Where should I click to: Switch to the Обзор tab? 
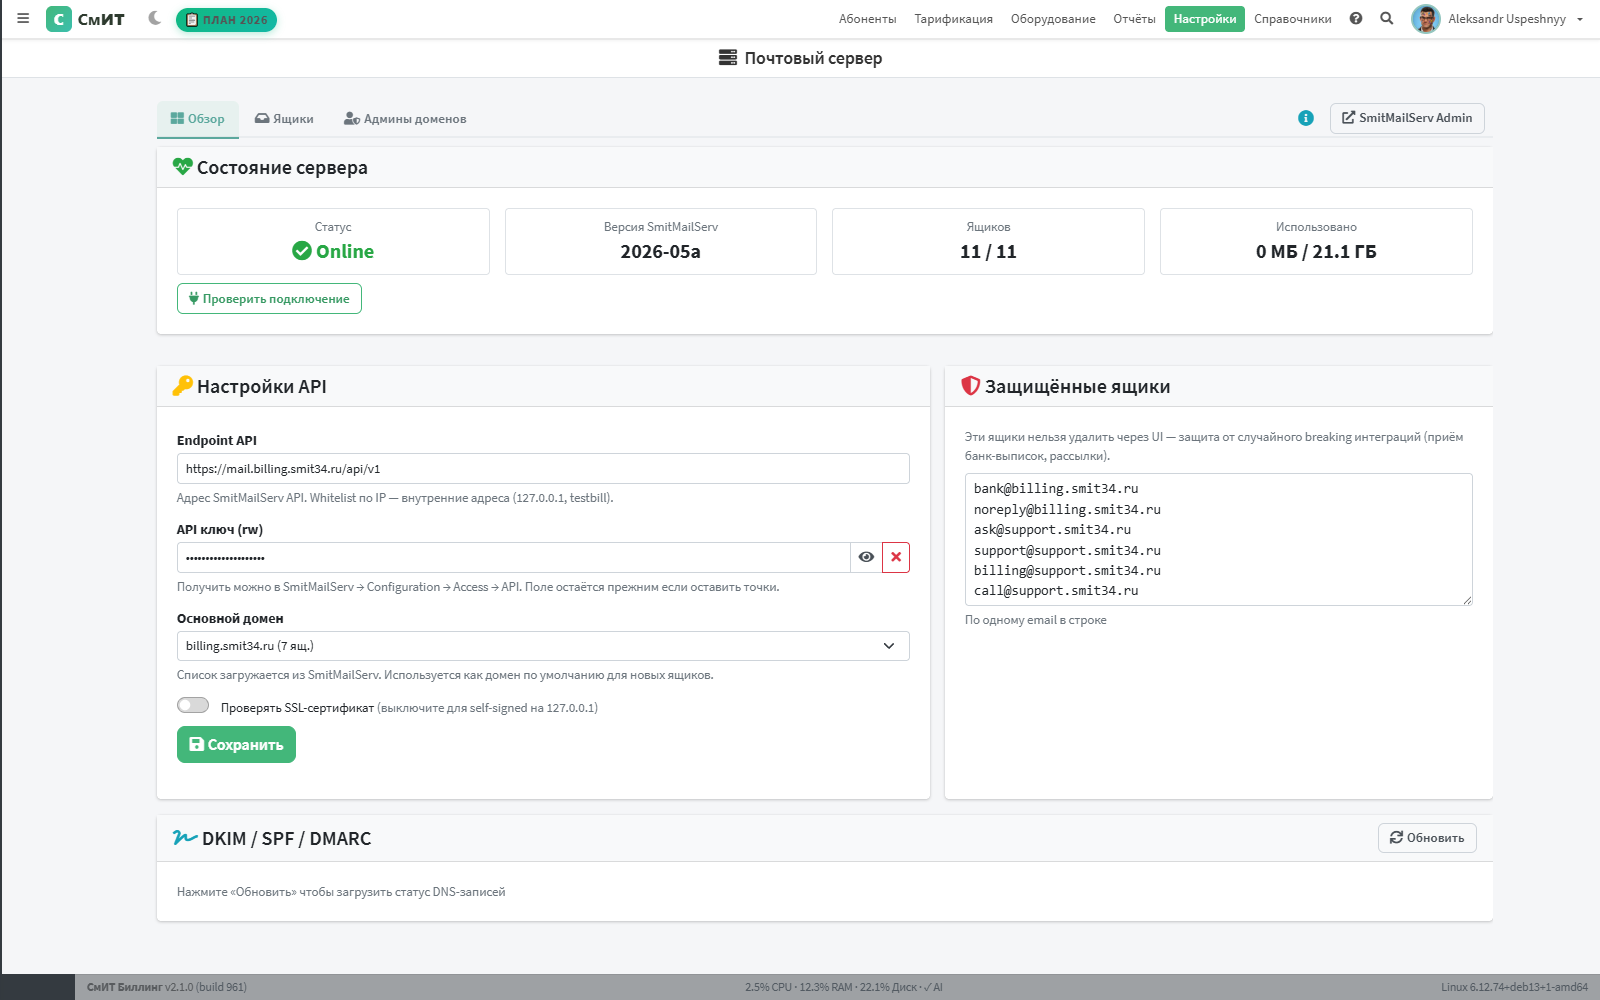198,119
